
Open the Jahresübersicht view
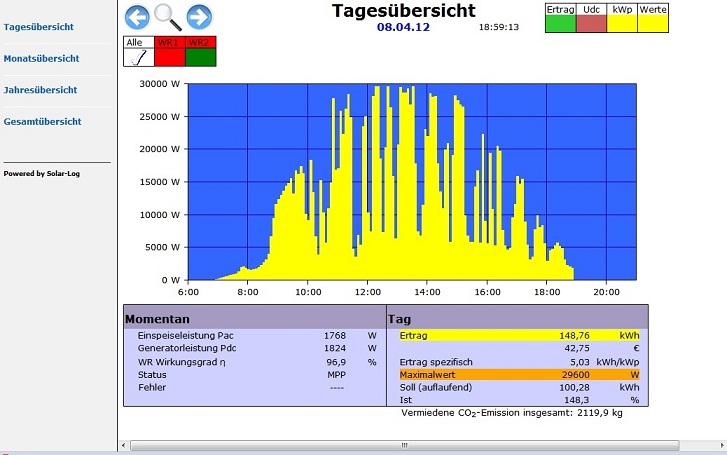coord(40,90)
